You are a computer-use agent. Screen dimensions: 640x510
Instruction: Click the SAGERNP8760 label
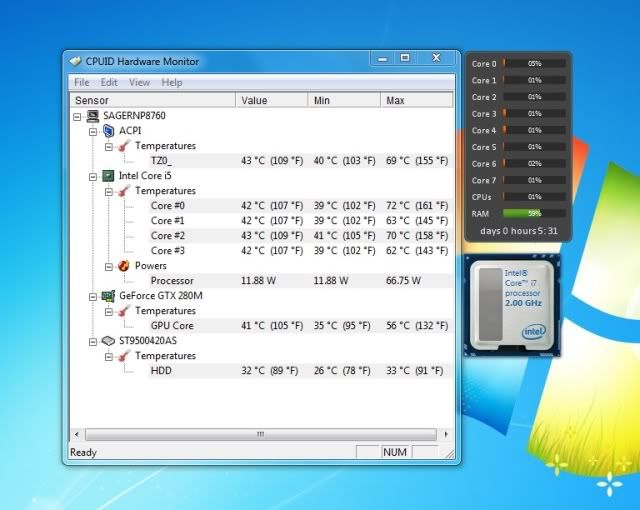coord(134,116)
